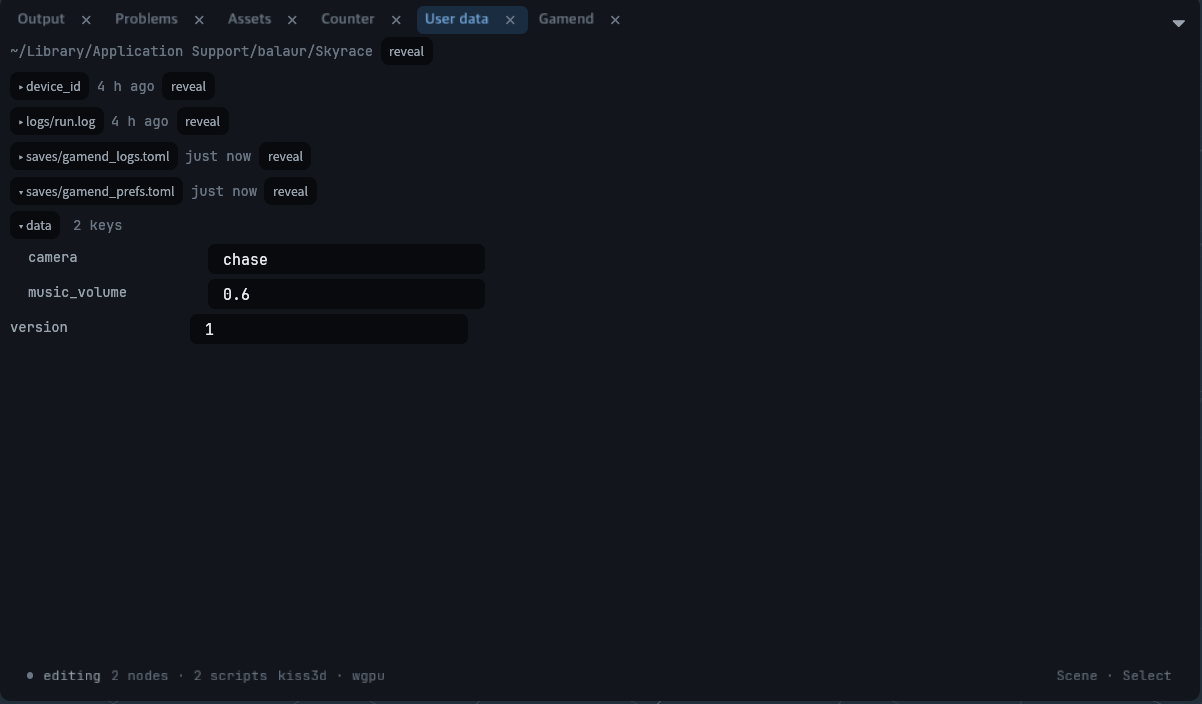Click the version key label
The height and width of the screenshot is (704, 1202).
(39, 327)
